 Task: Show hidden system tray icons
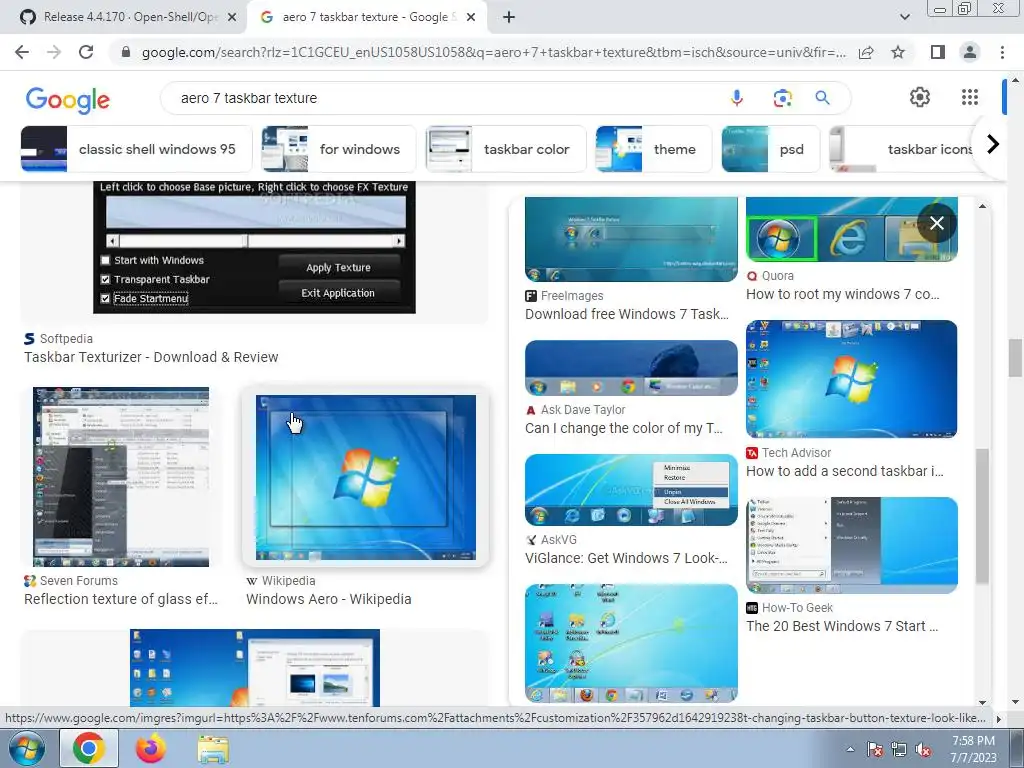850,749
